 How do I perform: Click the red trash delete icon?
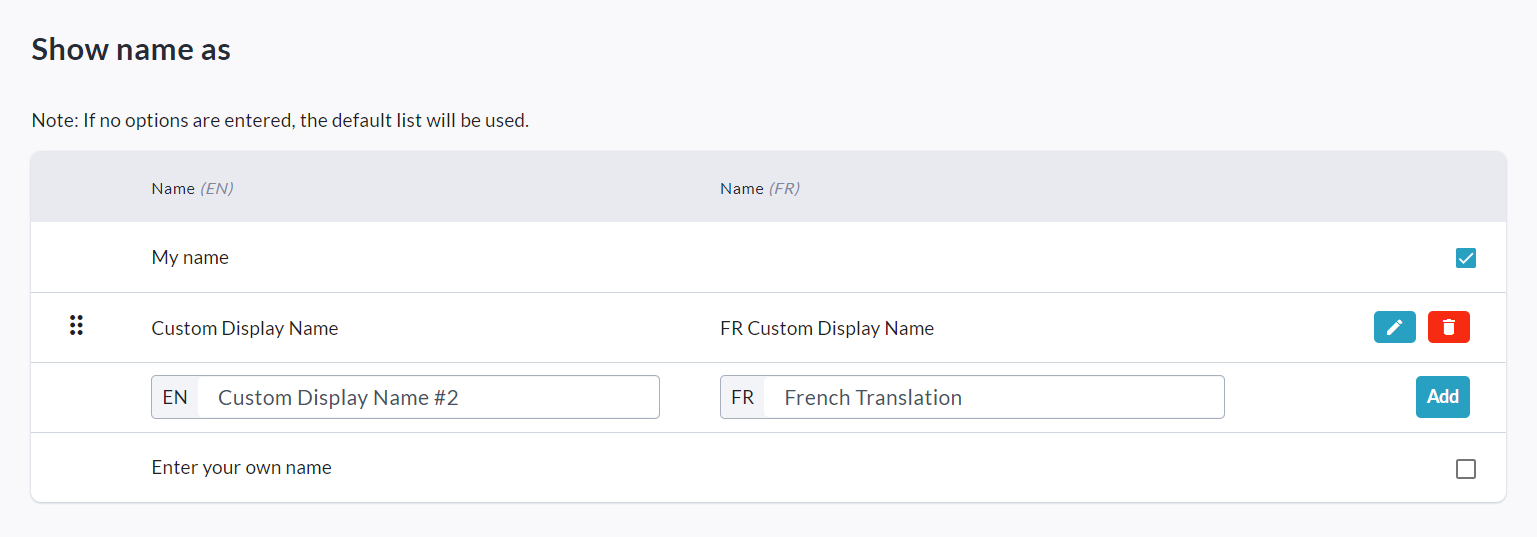[x=1448, y=327]
